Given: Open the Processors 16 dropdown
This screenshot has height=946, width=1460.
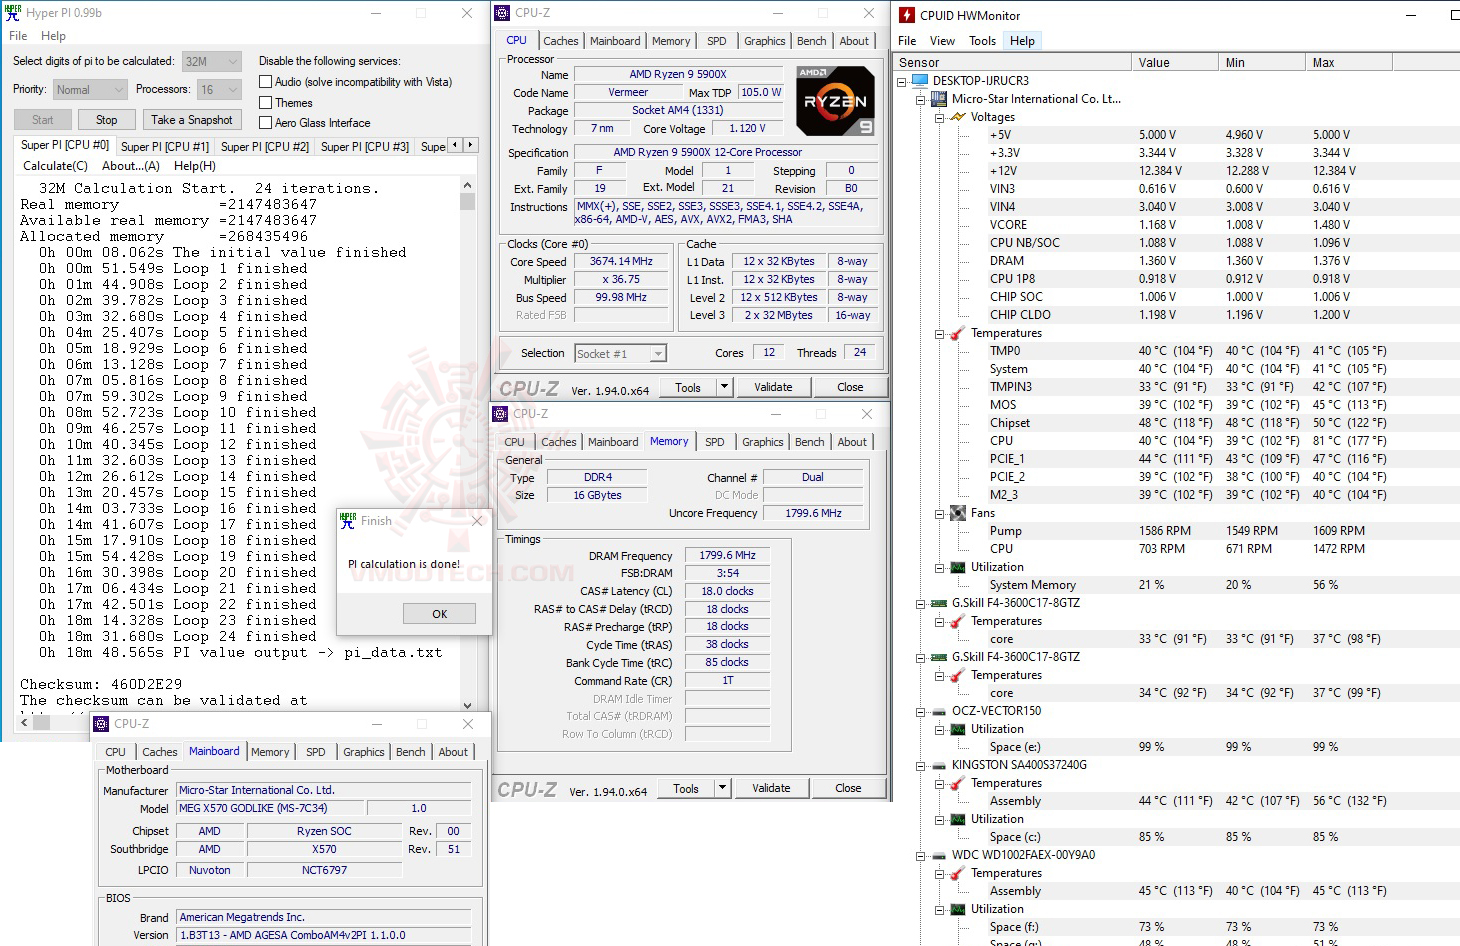Looking at the screenshot, I should tap(219, 89).
